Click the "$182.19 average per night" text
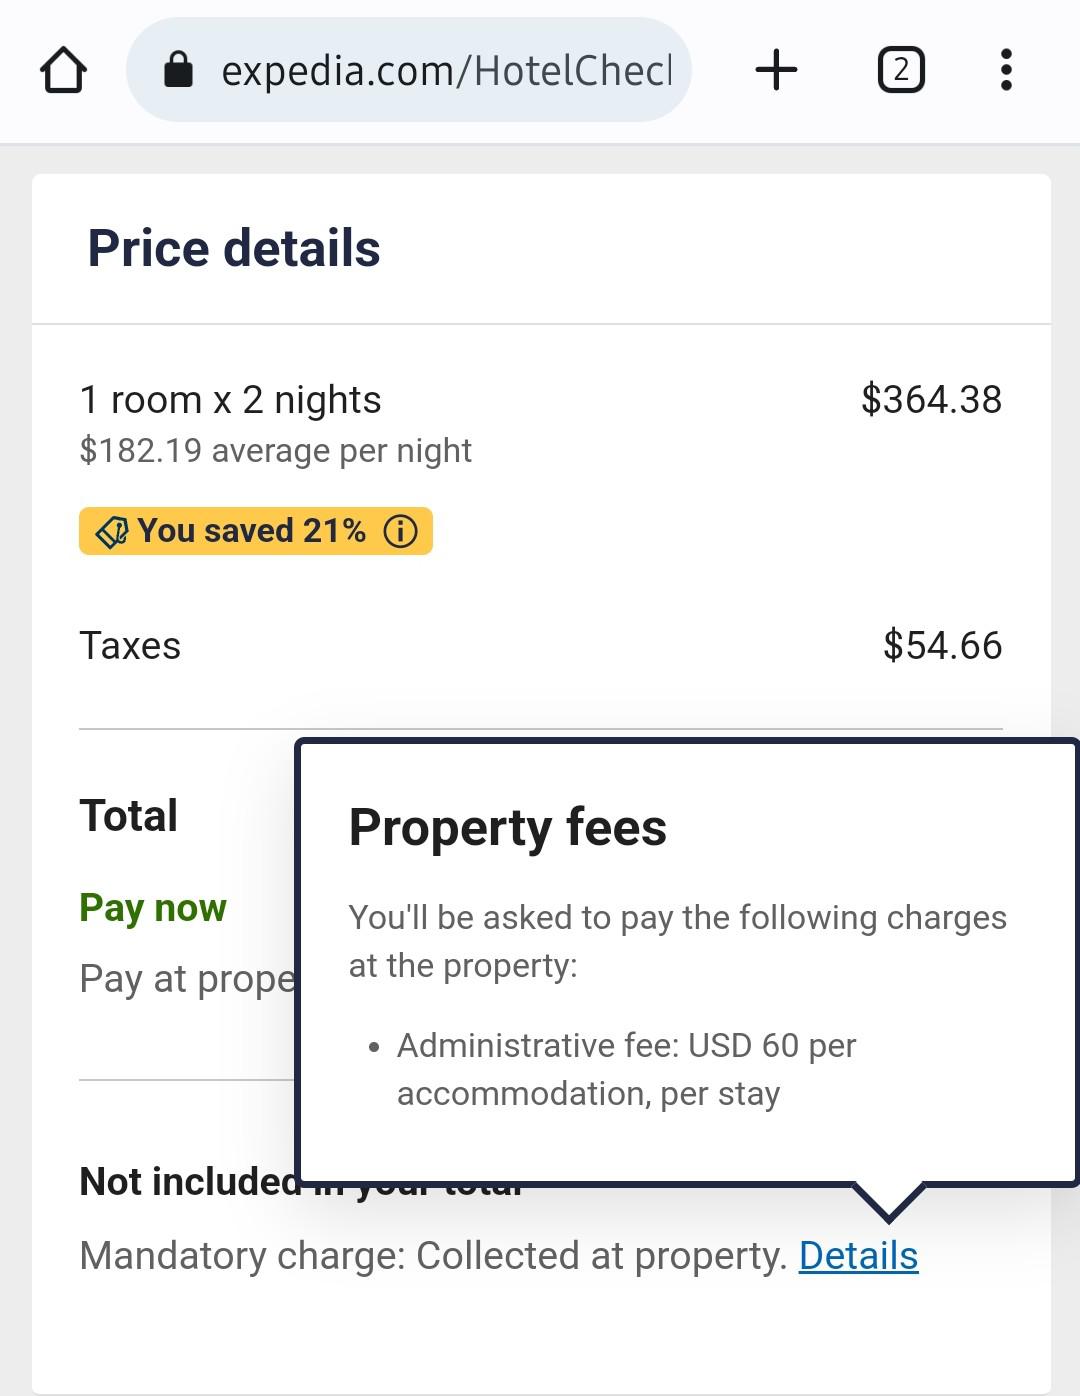1080x1396 pixels. point(275,451)
